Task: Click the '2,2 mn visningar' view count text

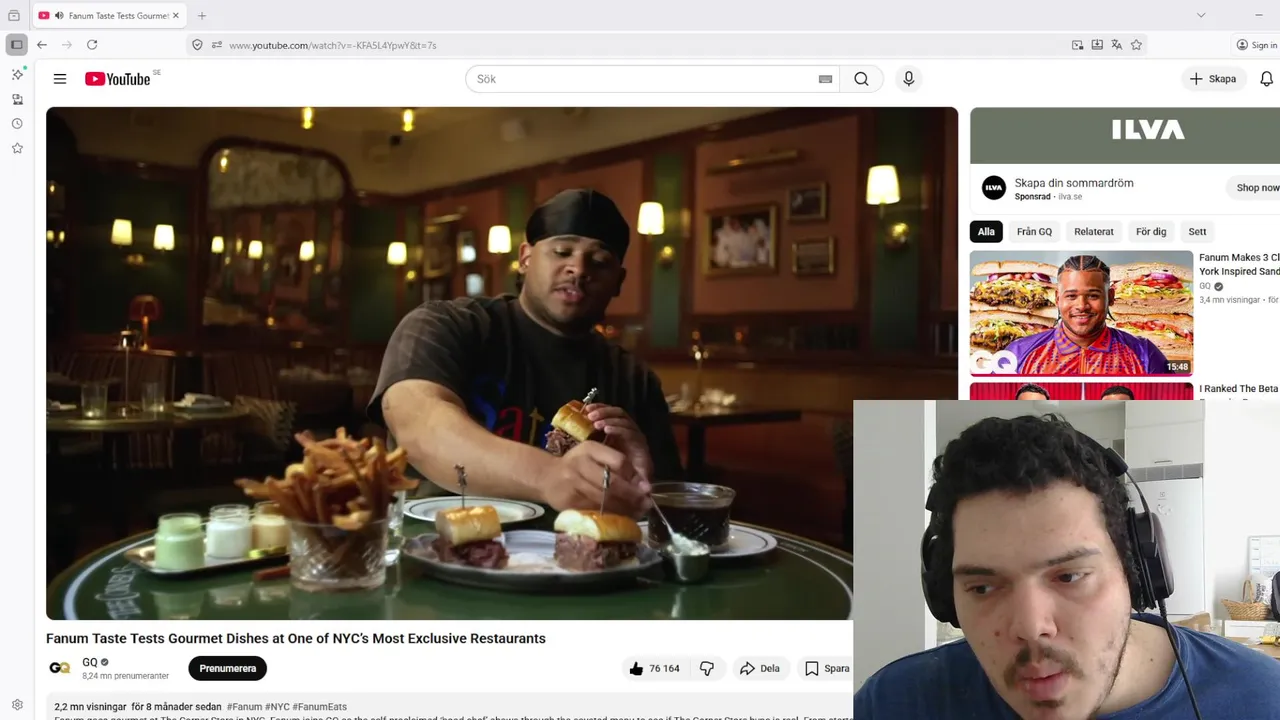Action: pos(90,707)
